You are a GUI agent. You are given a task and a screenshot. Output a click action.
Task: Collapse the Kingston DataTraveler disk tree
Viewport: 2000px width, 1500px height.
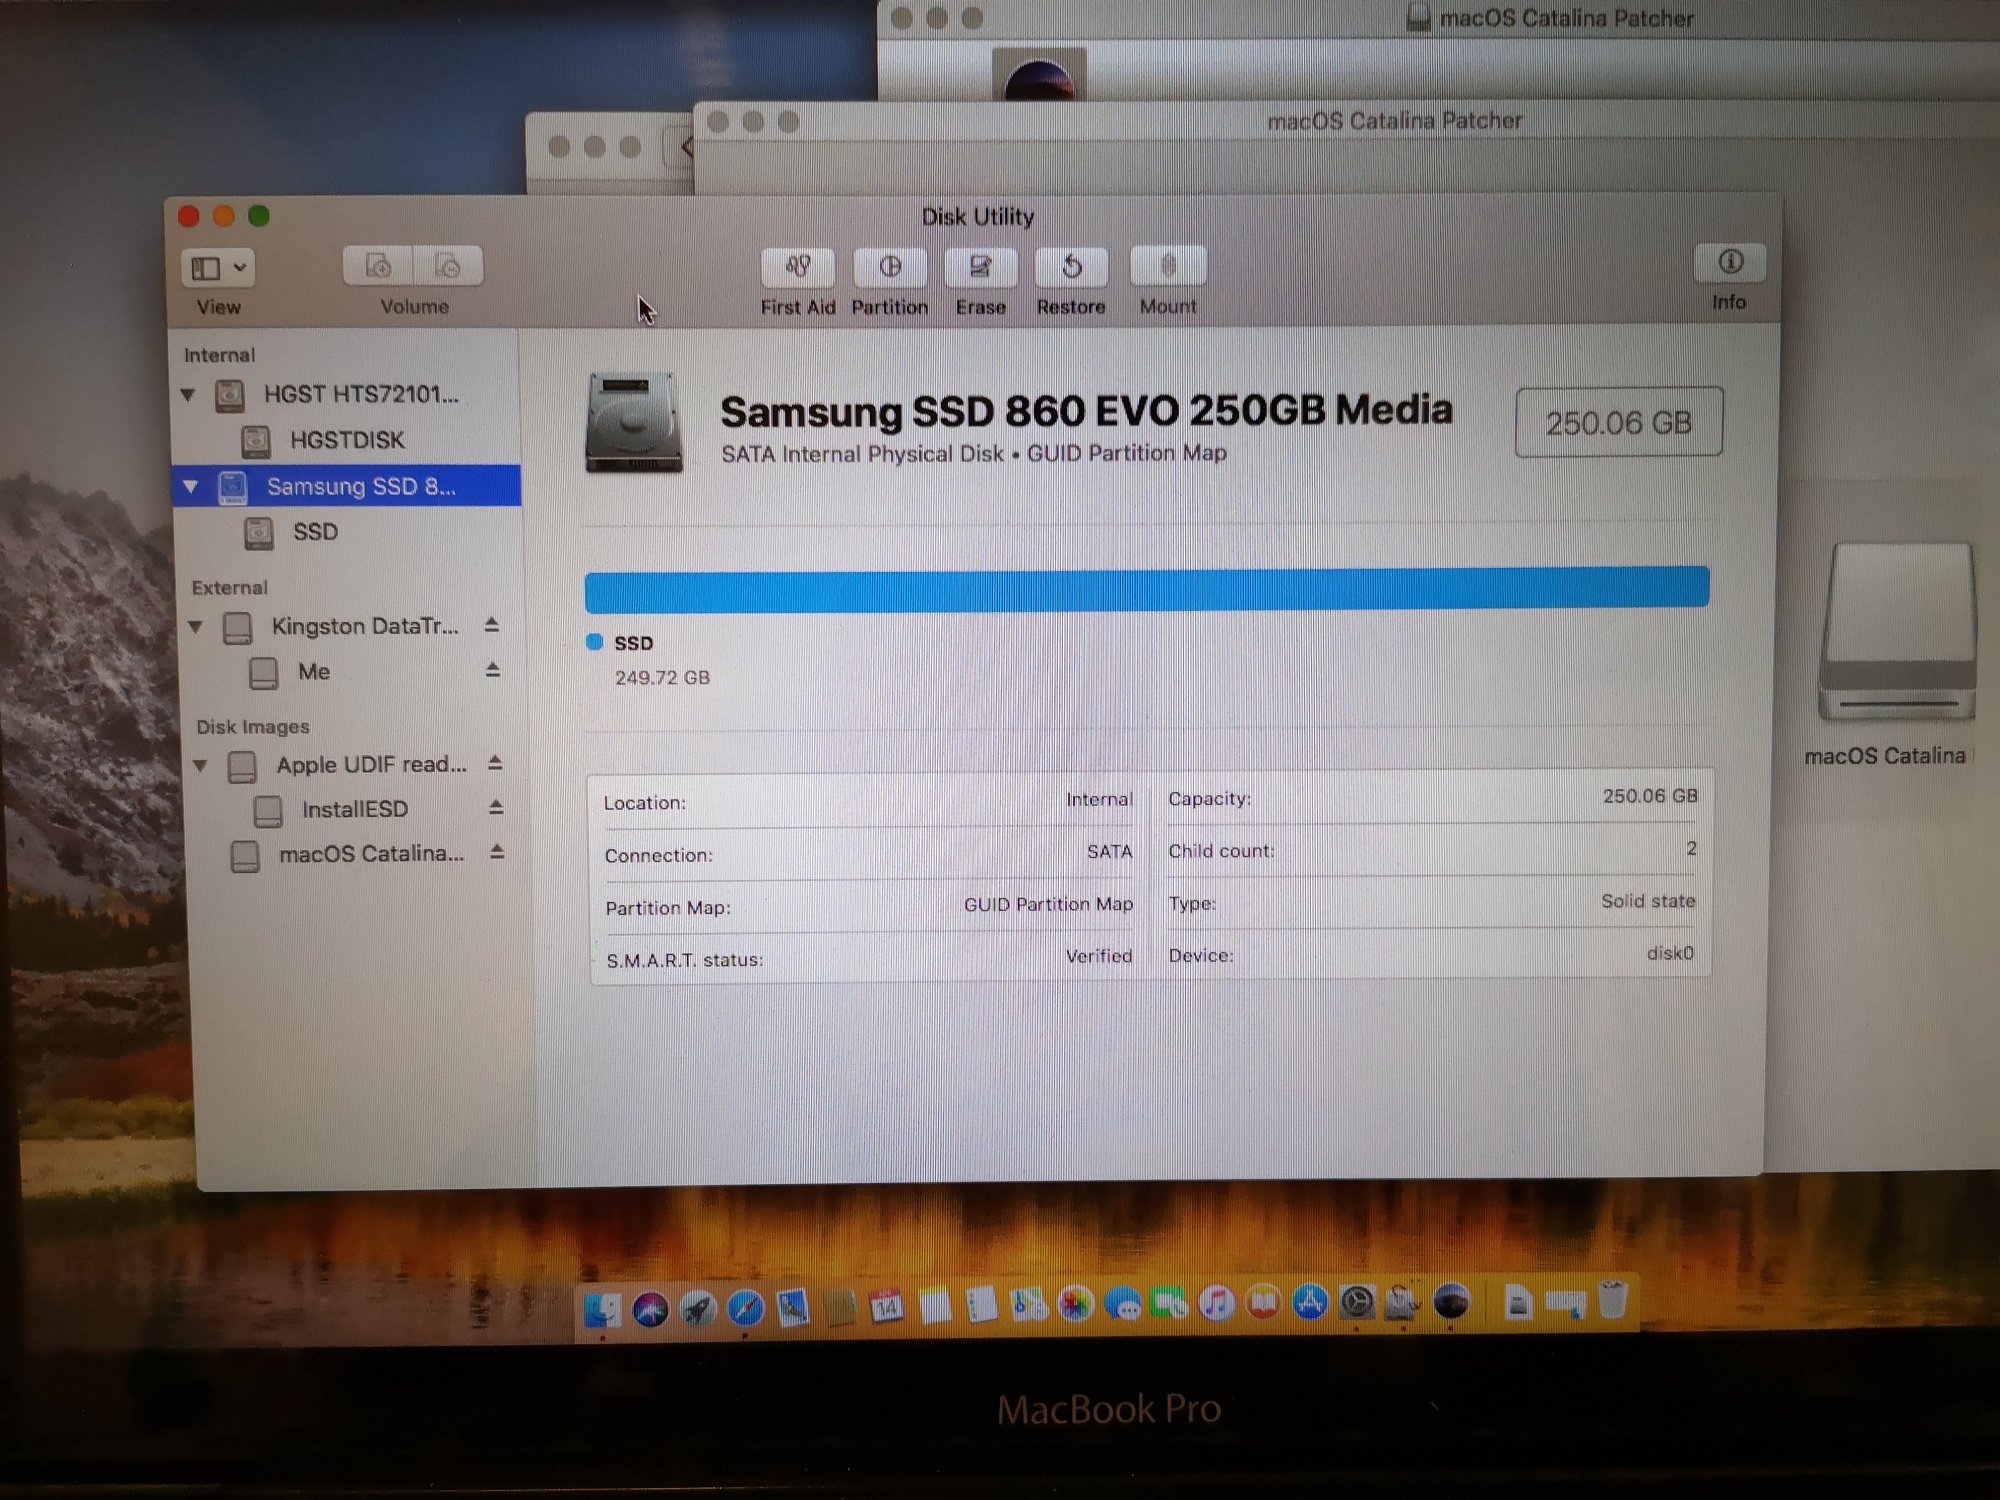[195, 627]
